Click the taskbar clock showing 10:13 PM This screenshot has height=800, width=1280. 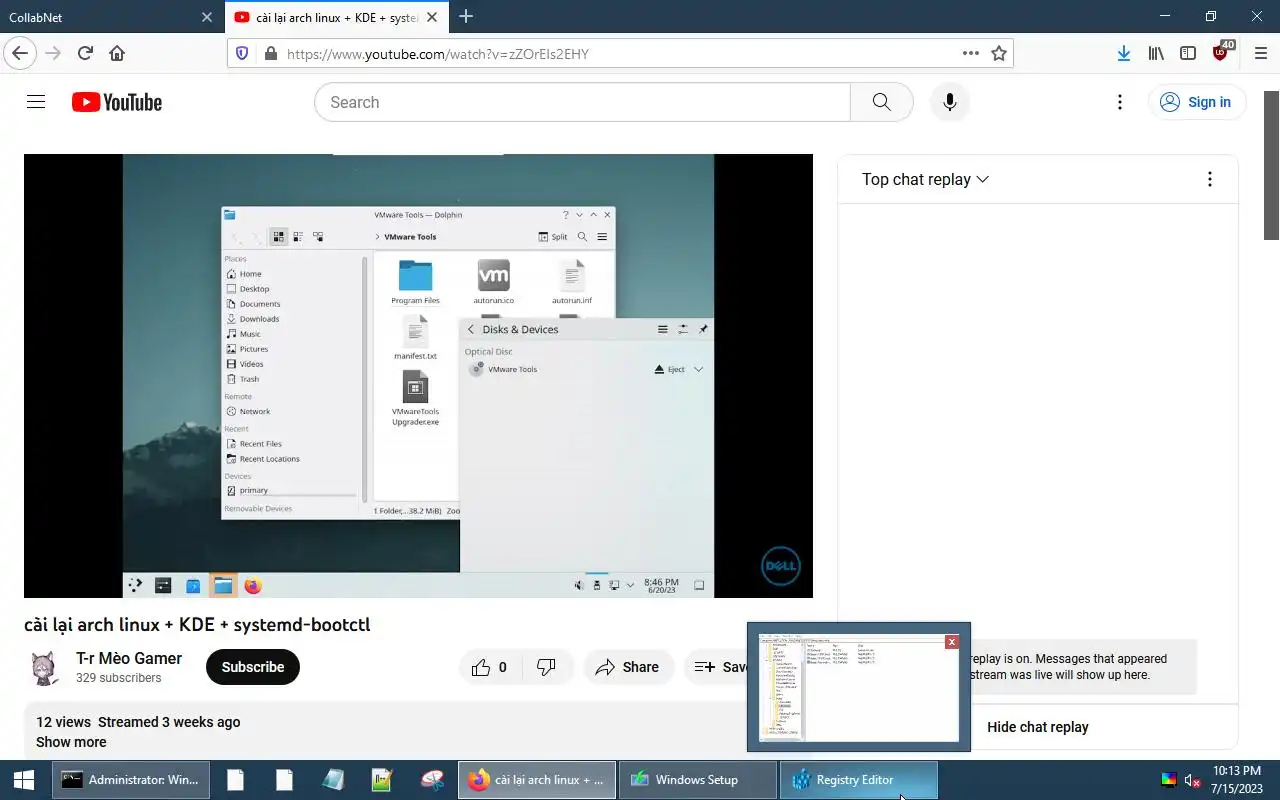click(x=1236, y=780)
